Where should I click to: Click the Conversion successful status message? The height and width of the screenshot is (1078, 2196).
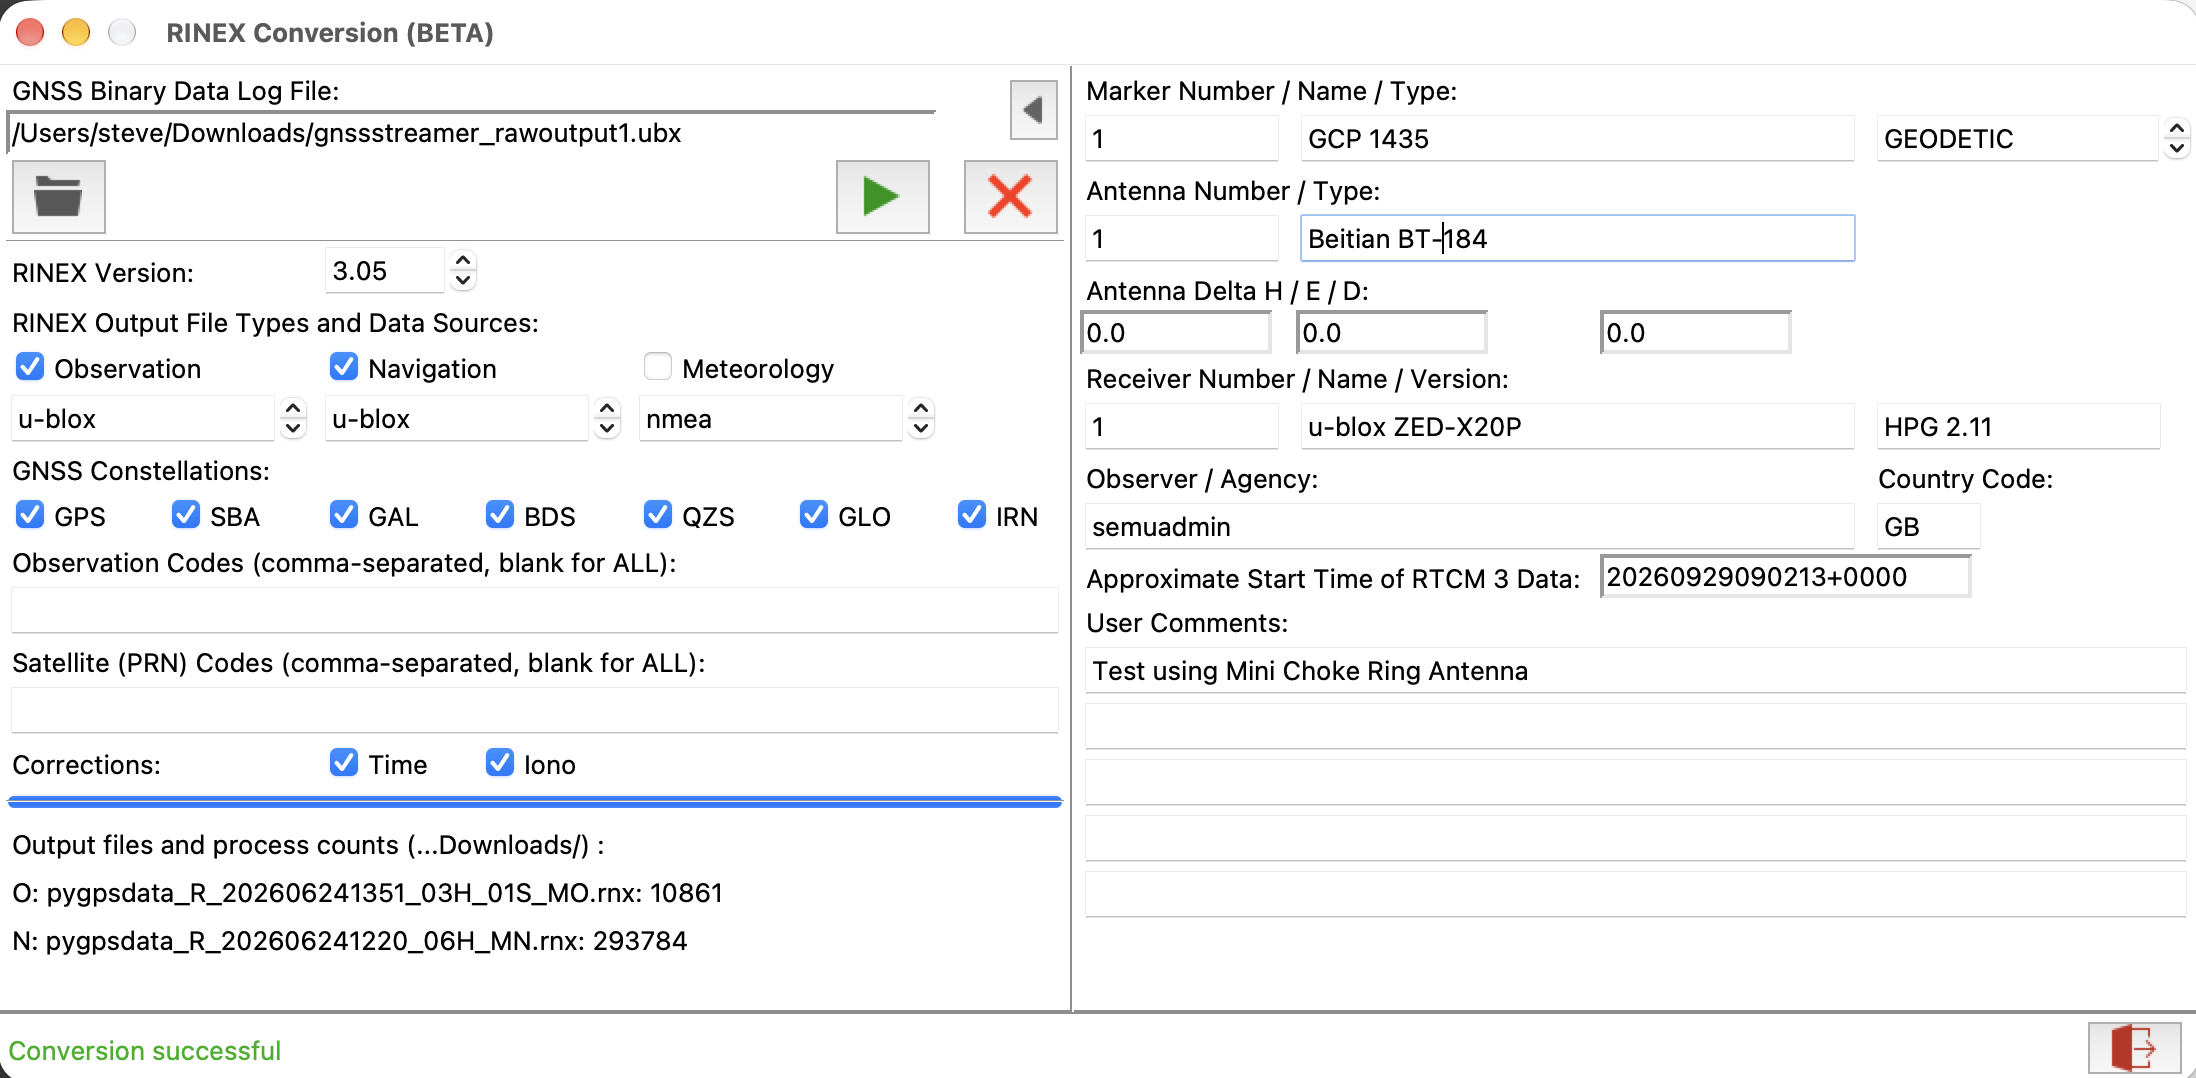pos(145,1051)
